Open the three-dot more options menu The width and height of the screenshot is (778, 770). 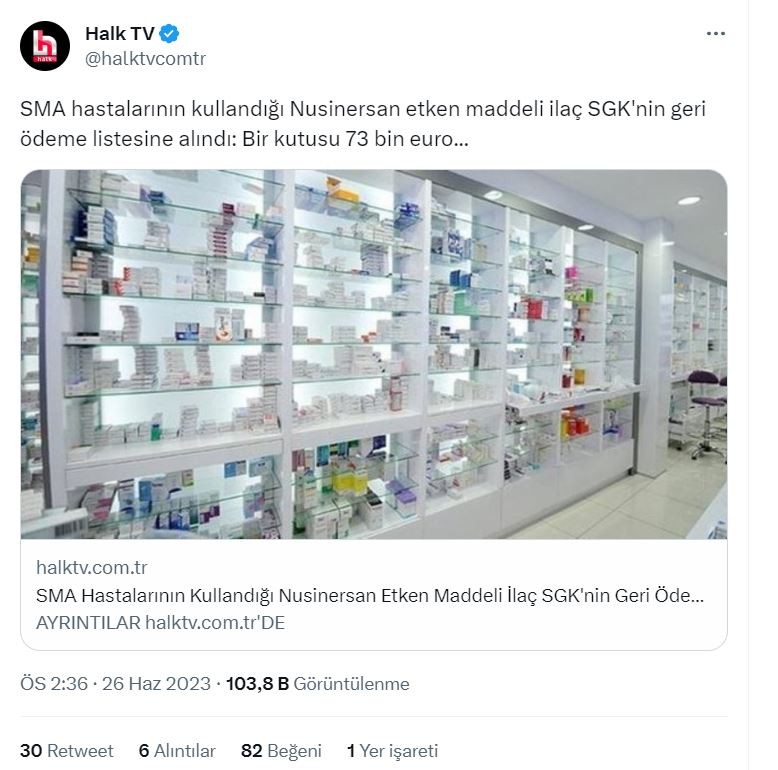[x=715, y=33]
